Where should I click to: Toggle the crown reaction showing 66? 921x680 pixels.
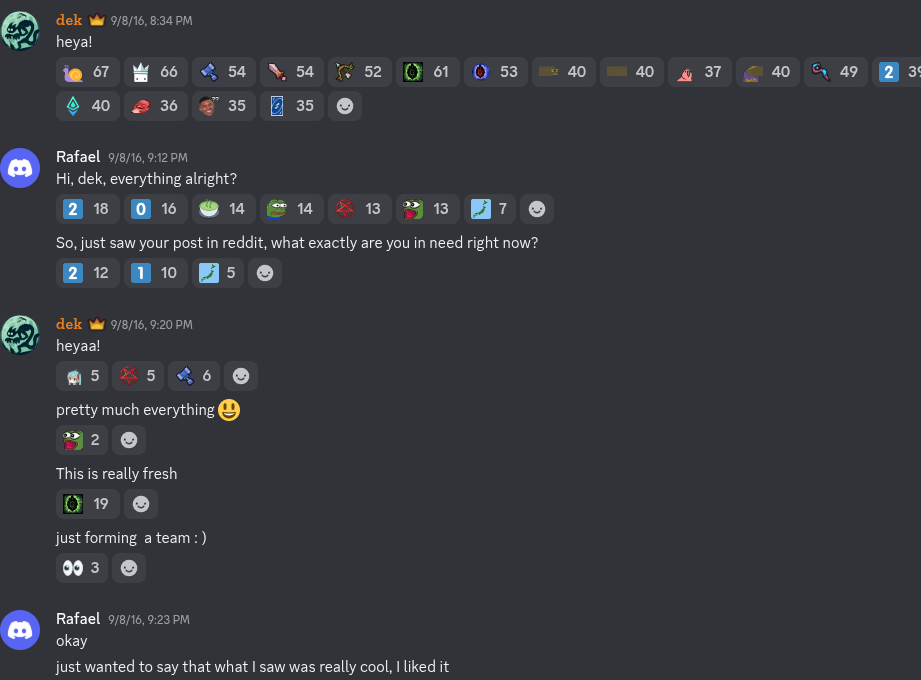pos(156,72)
